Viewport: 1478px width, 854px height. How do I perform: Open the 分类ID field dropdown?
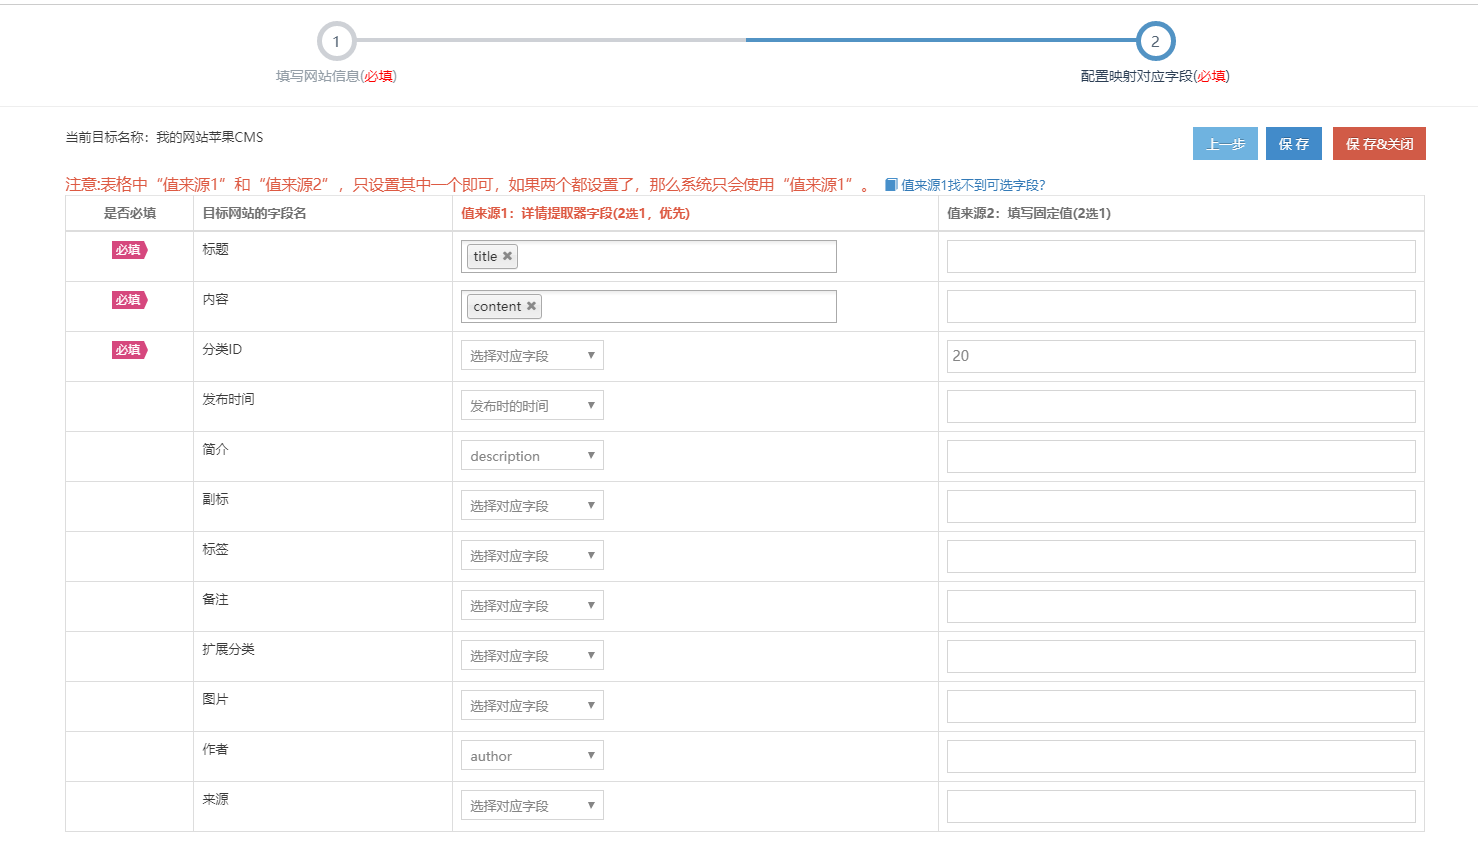point(532,356)
